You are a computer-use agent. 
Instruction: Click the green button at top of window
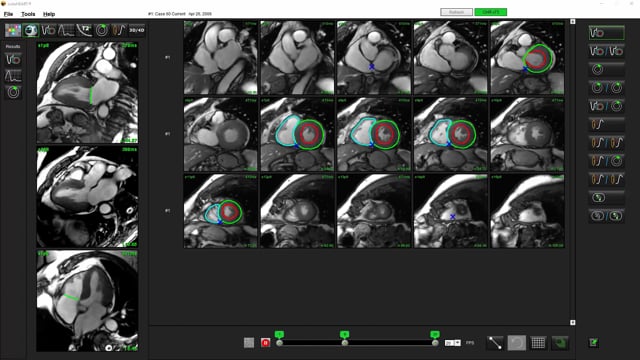491,12
